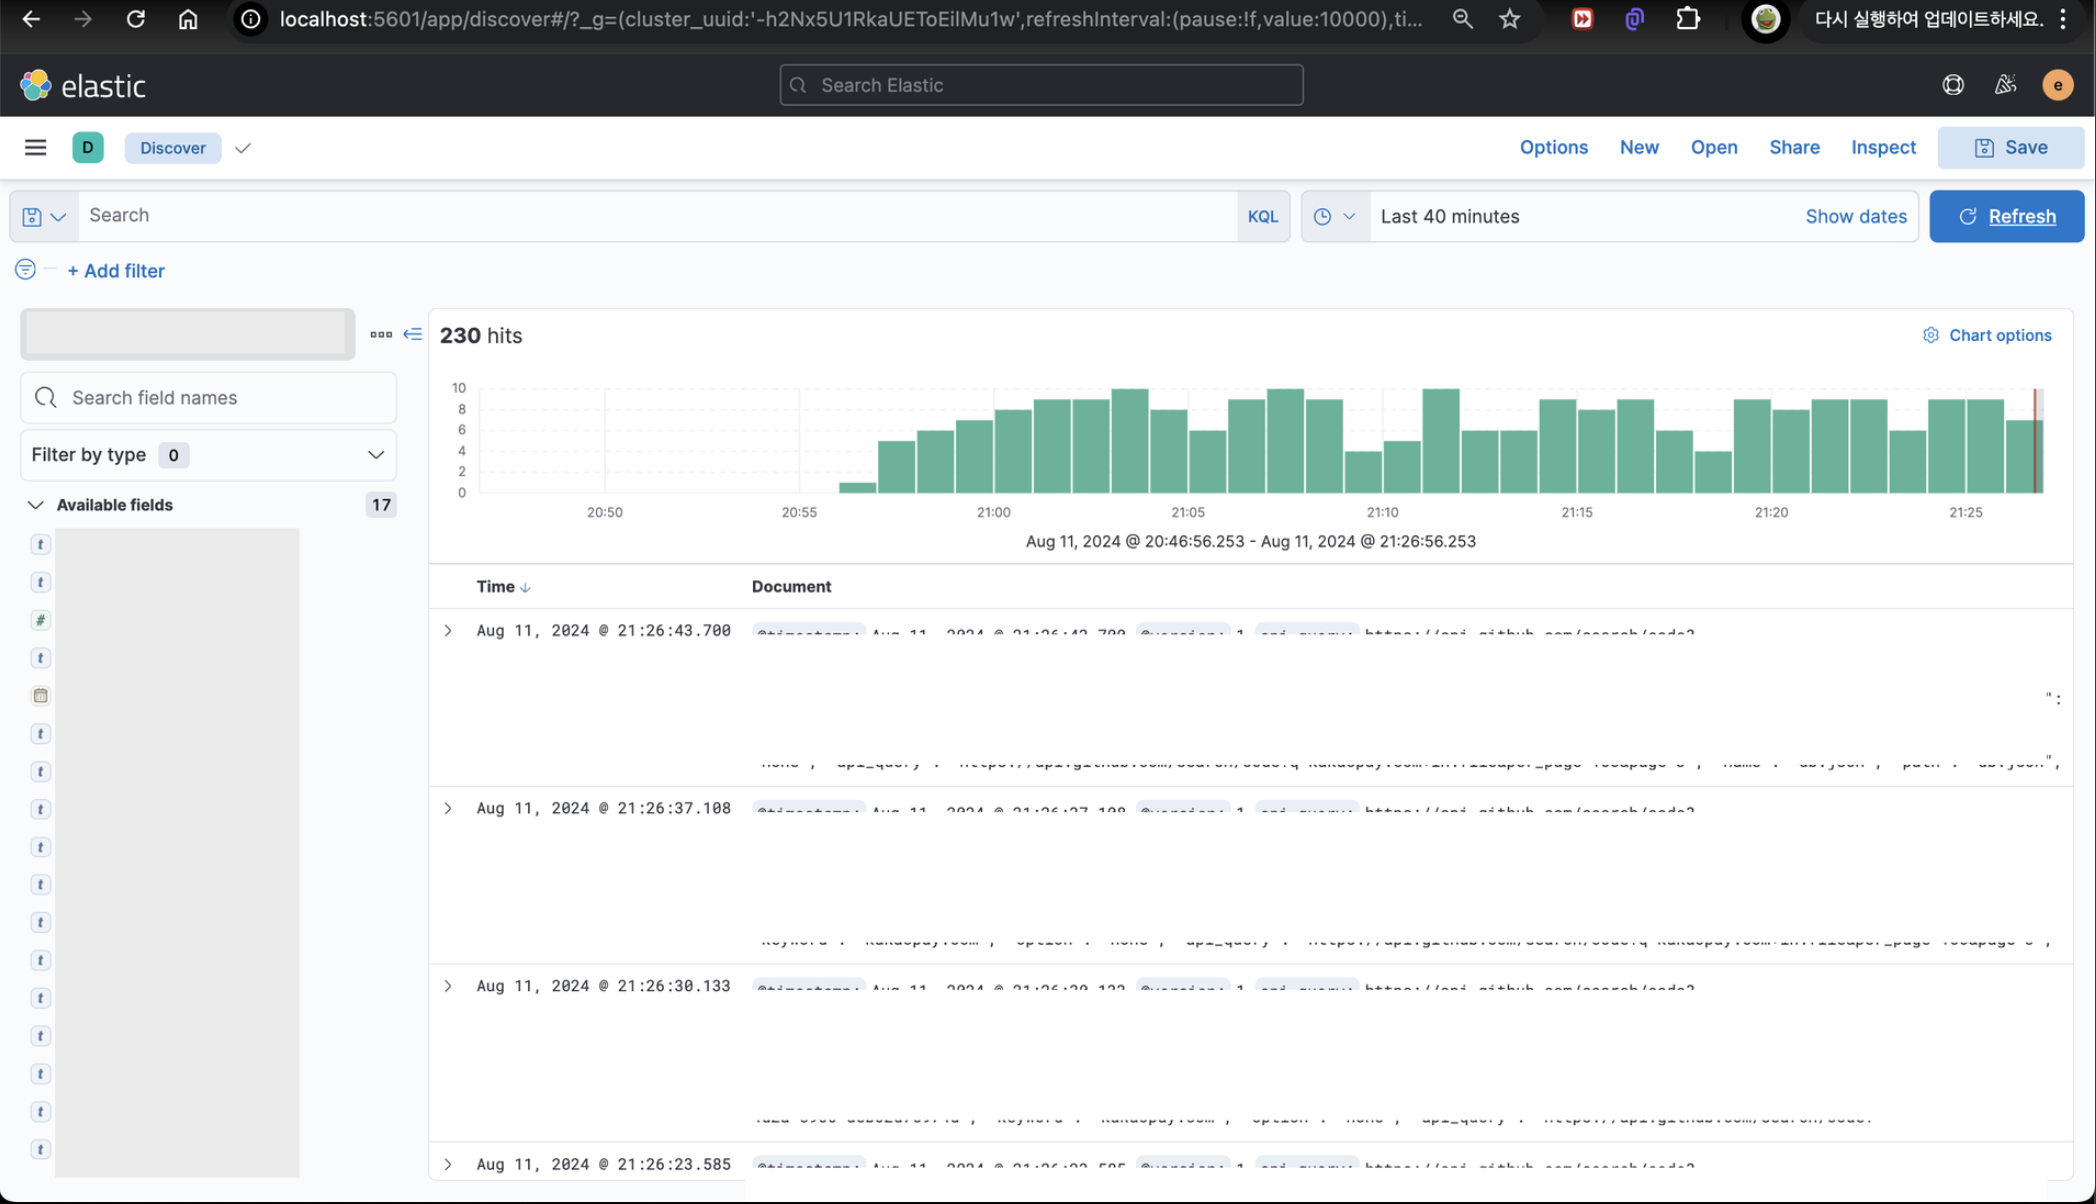Open the Inspect menu item
Screen dimensions: 2096x1204
tap(1883, 148)
